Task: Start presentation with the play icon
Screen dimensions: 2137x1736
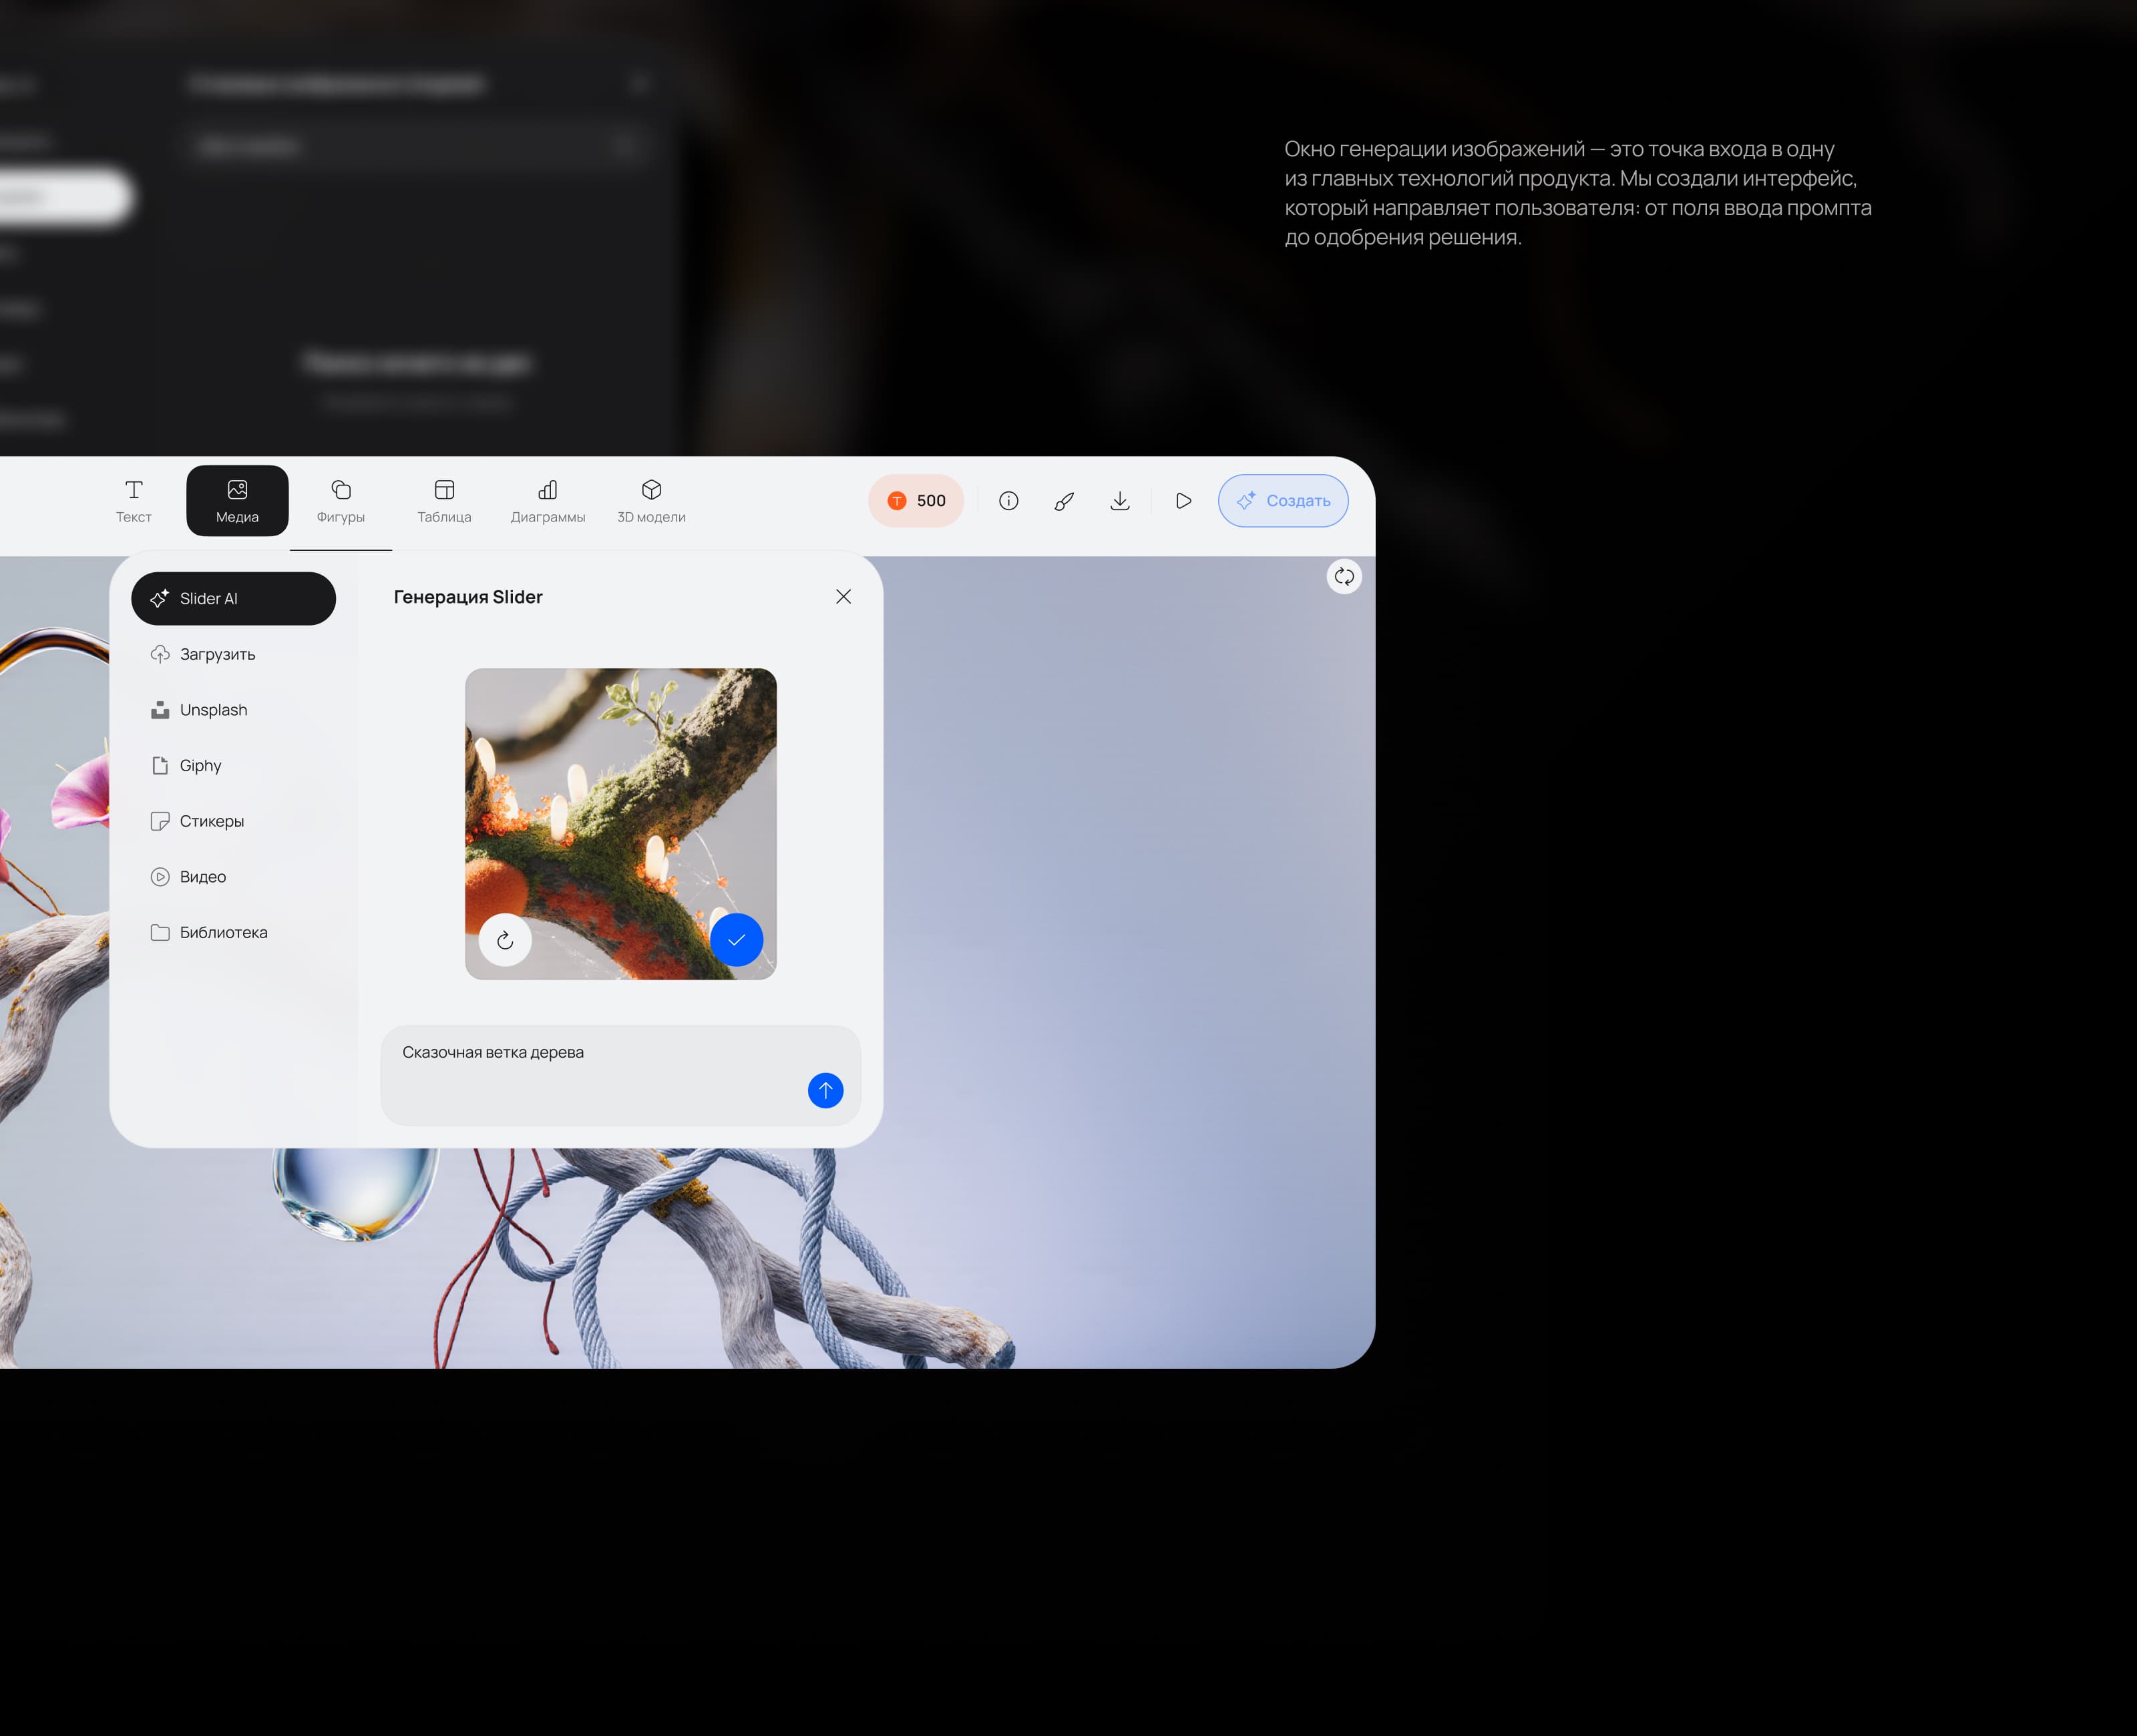Action: [1183, 501]
